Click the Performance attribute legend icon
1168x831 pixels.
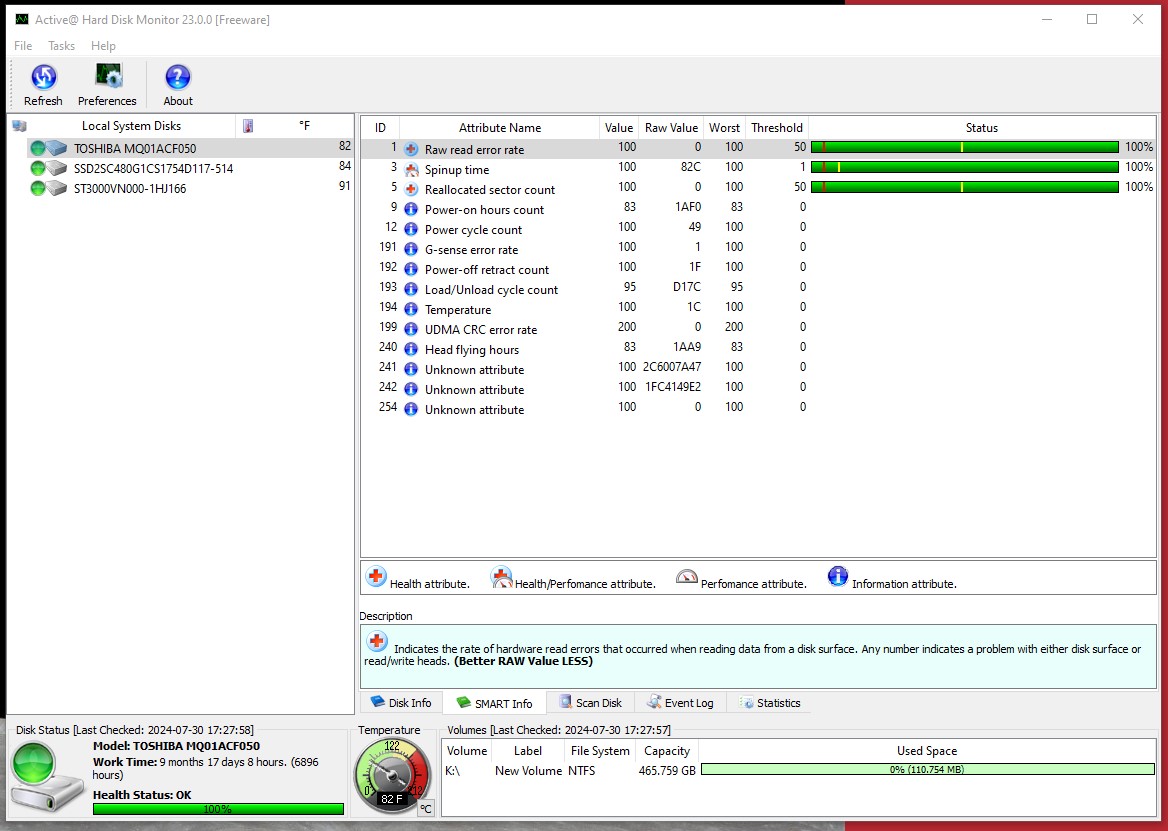click(x=687, y=576)
